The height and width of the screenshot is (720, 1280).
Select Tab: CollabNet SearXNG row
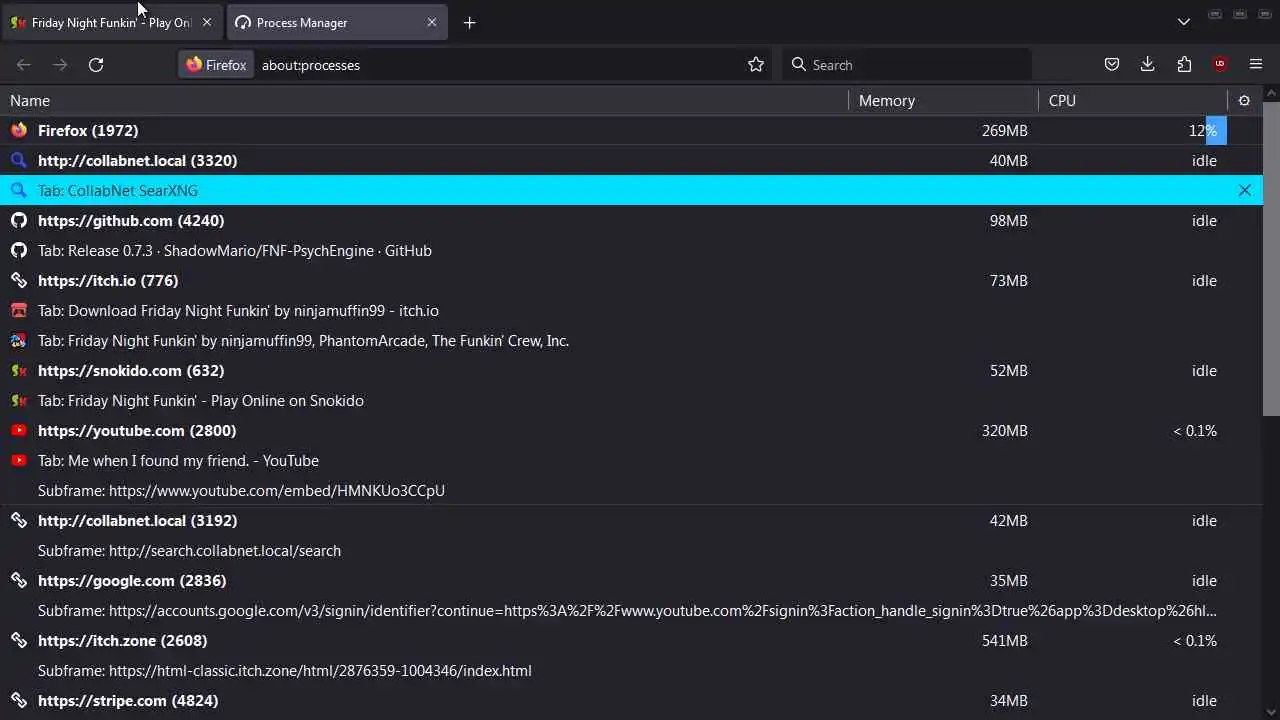[x=631, y=190]
